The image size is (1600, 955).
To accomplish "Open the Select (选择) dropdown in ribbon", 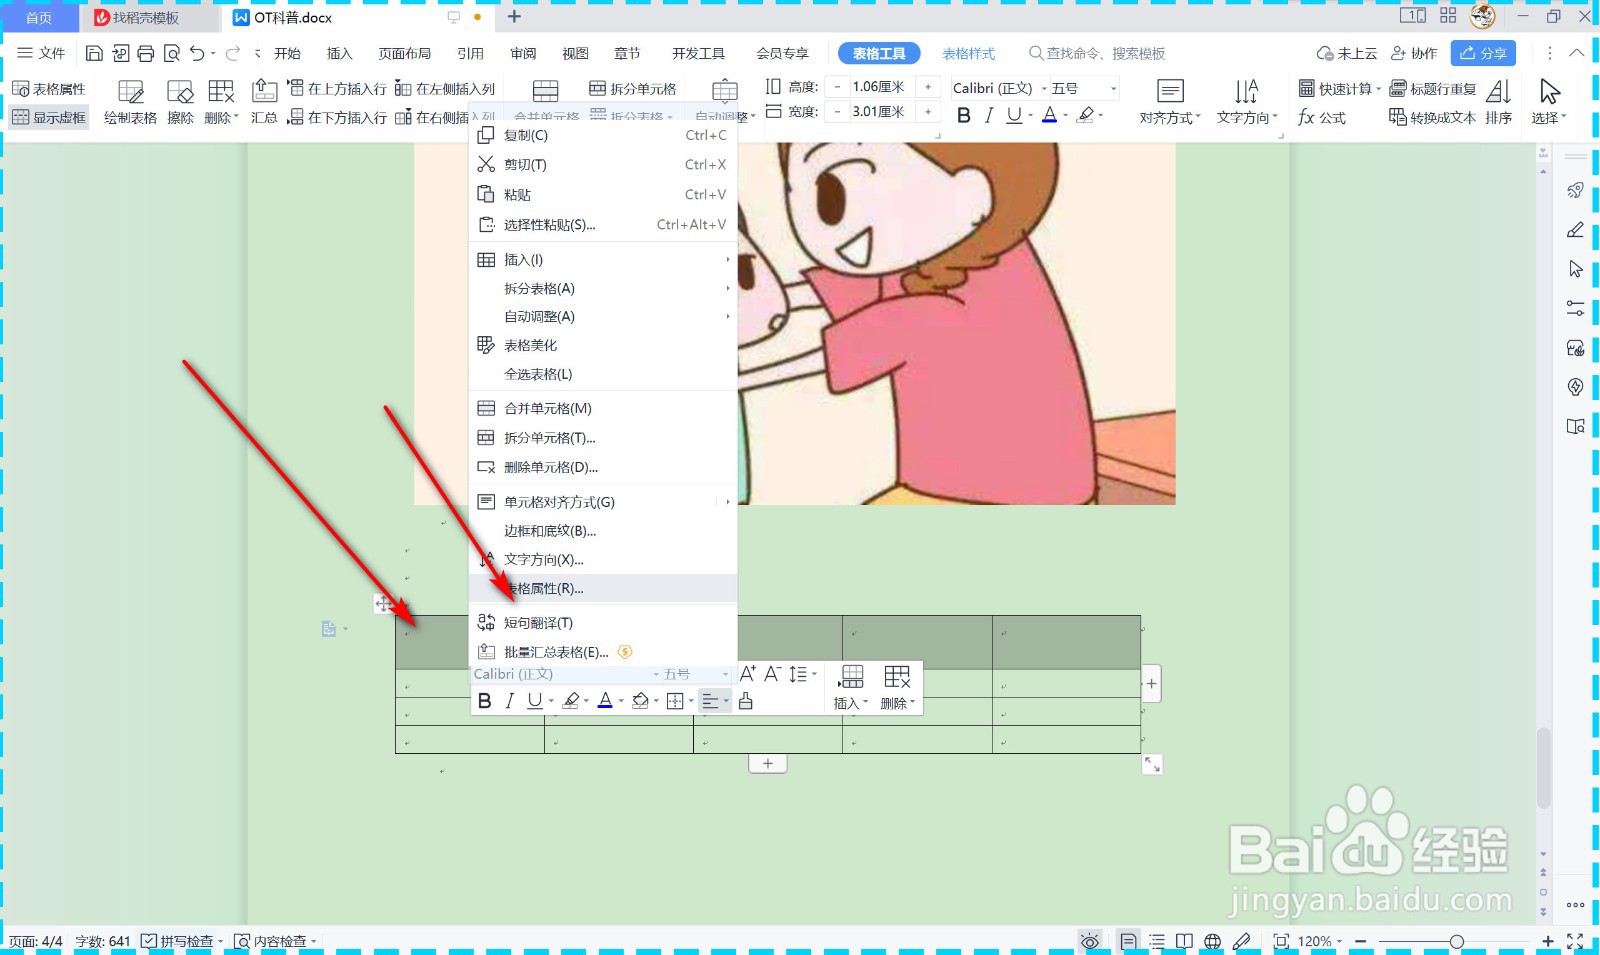I will pos(1549,103).
